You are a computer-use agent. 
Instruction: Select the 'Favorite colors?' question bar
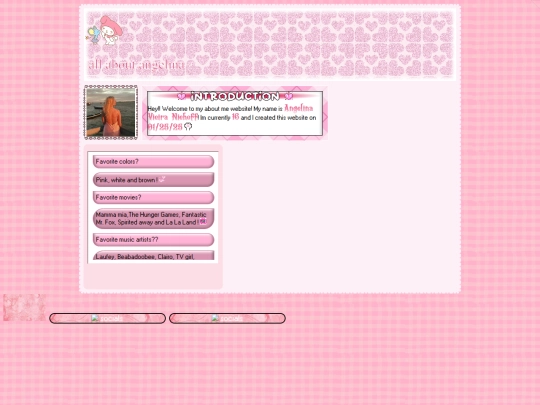153,162
